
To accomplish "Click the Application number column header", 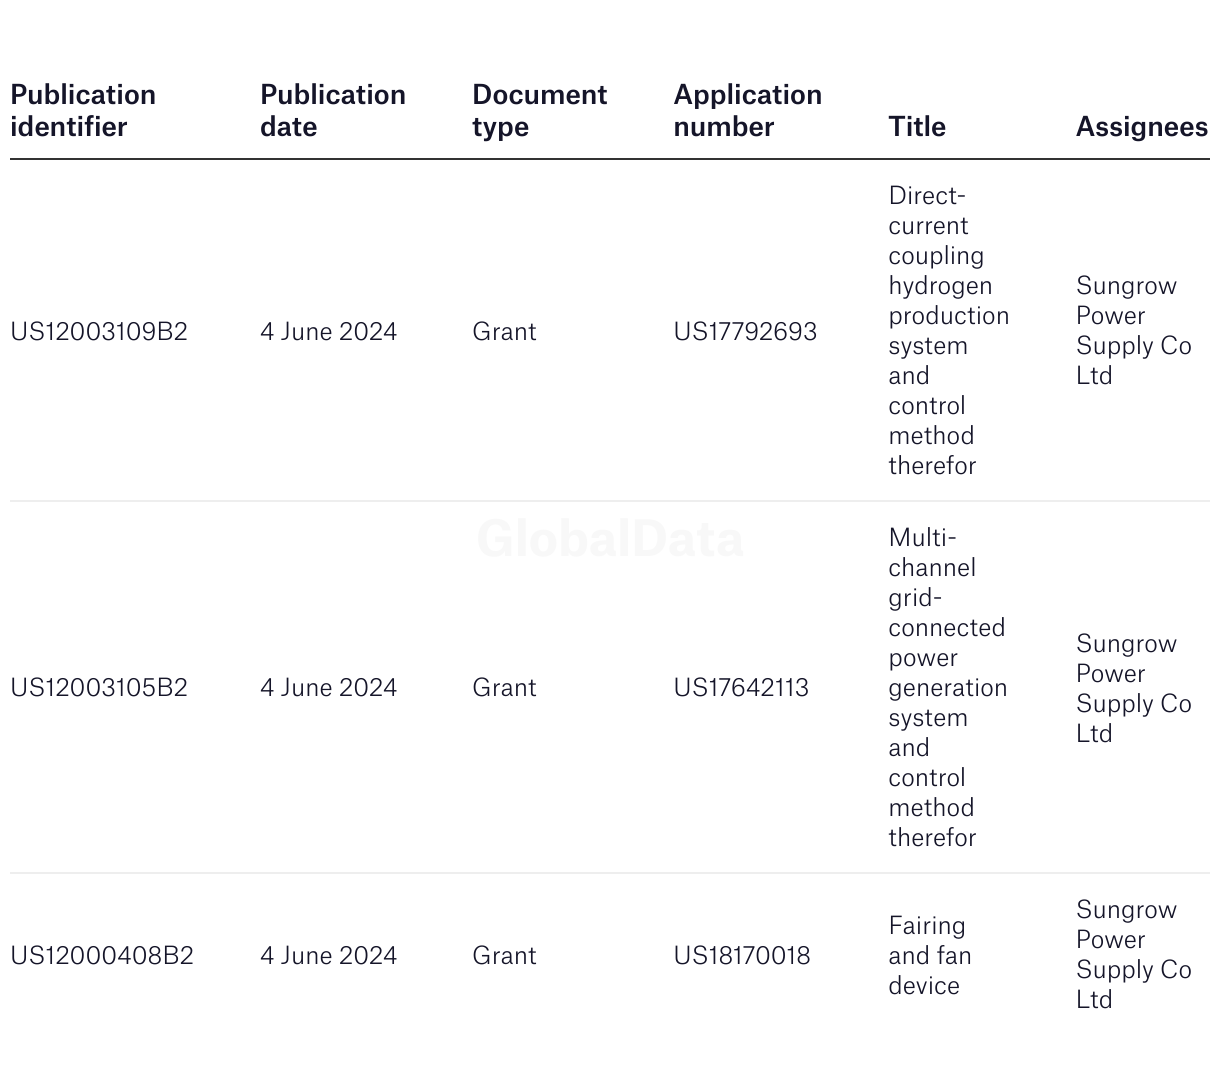I will click(747, 111).
